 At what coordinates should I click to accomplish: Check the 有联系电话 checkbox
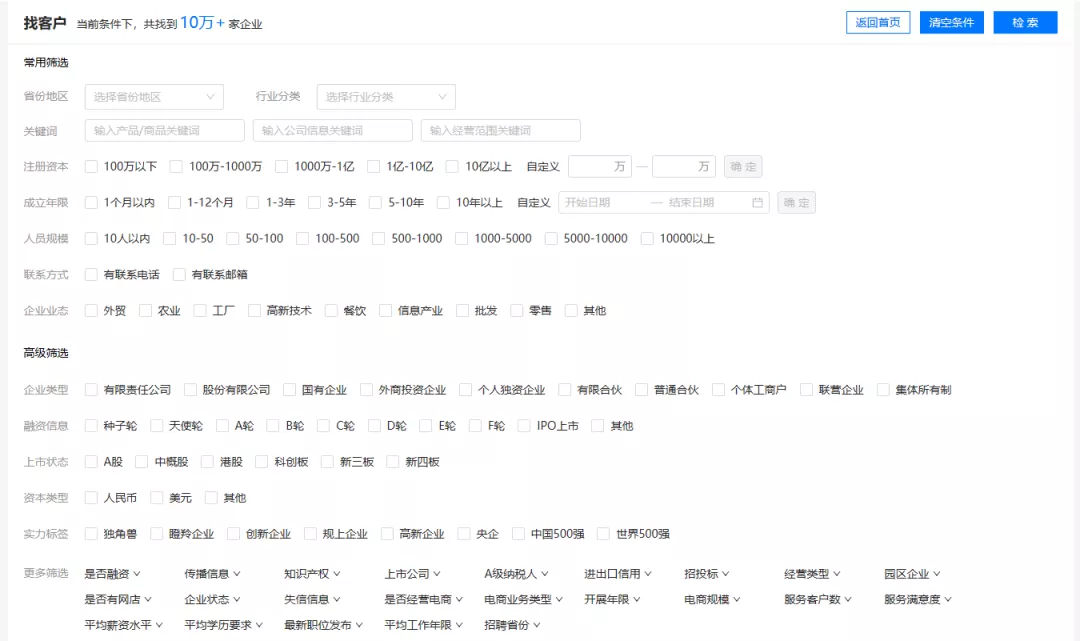91,275
